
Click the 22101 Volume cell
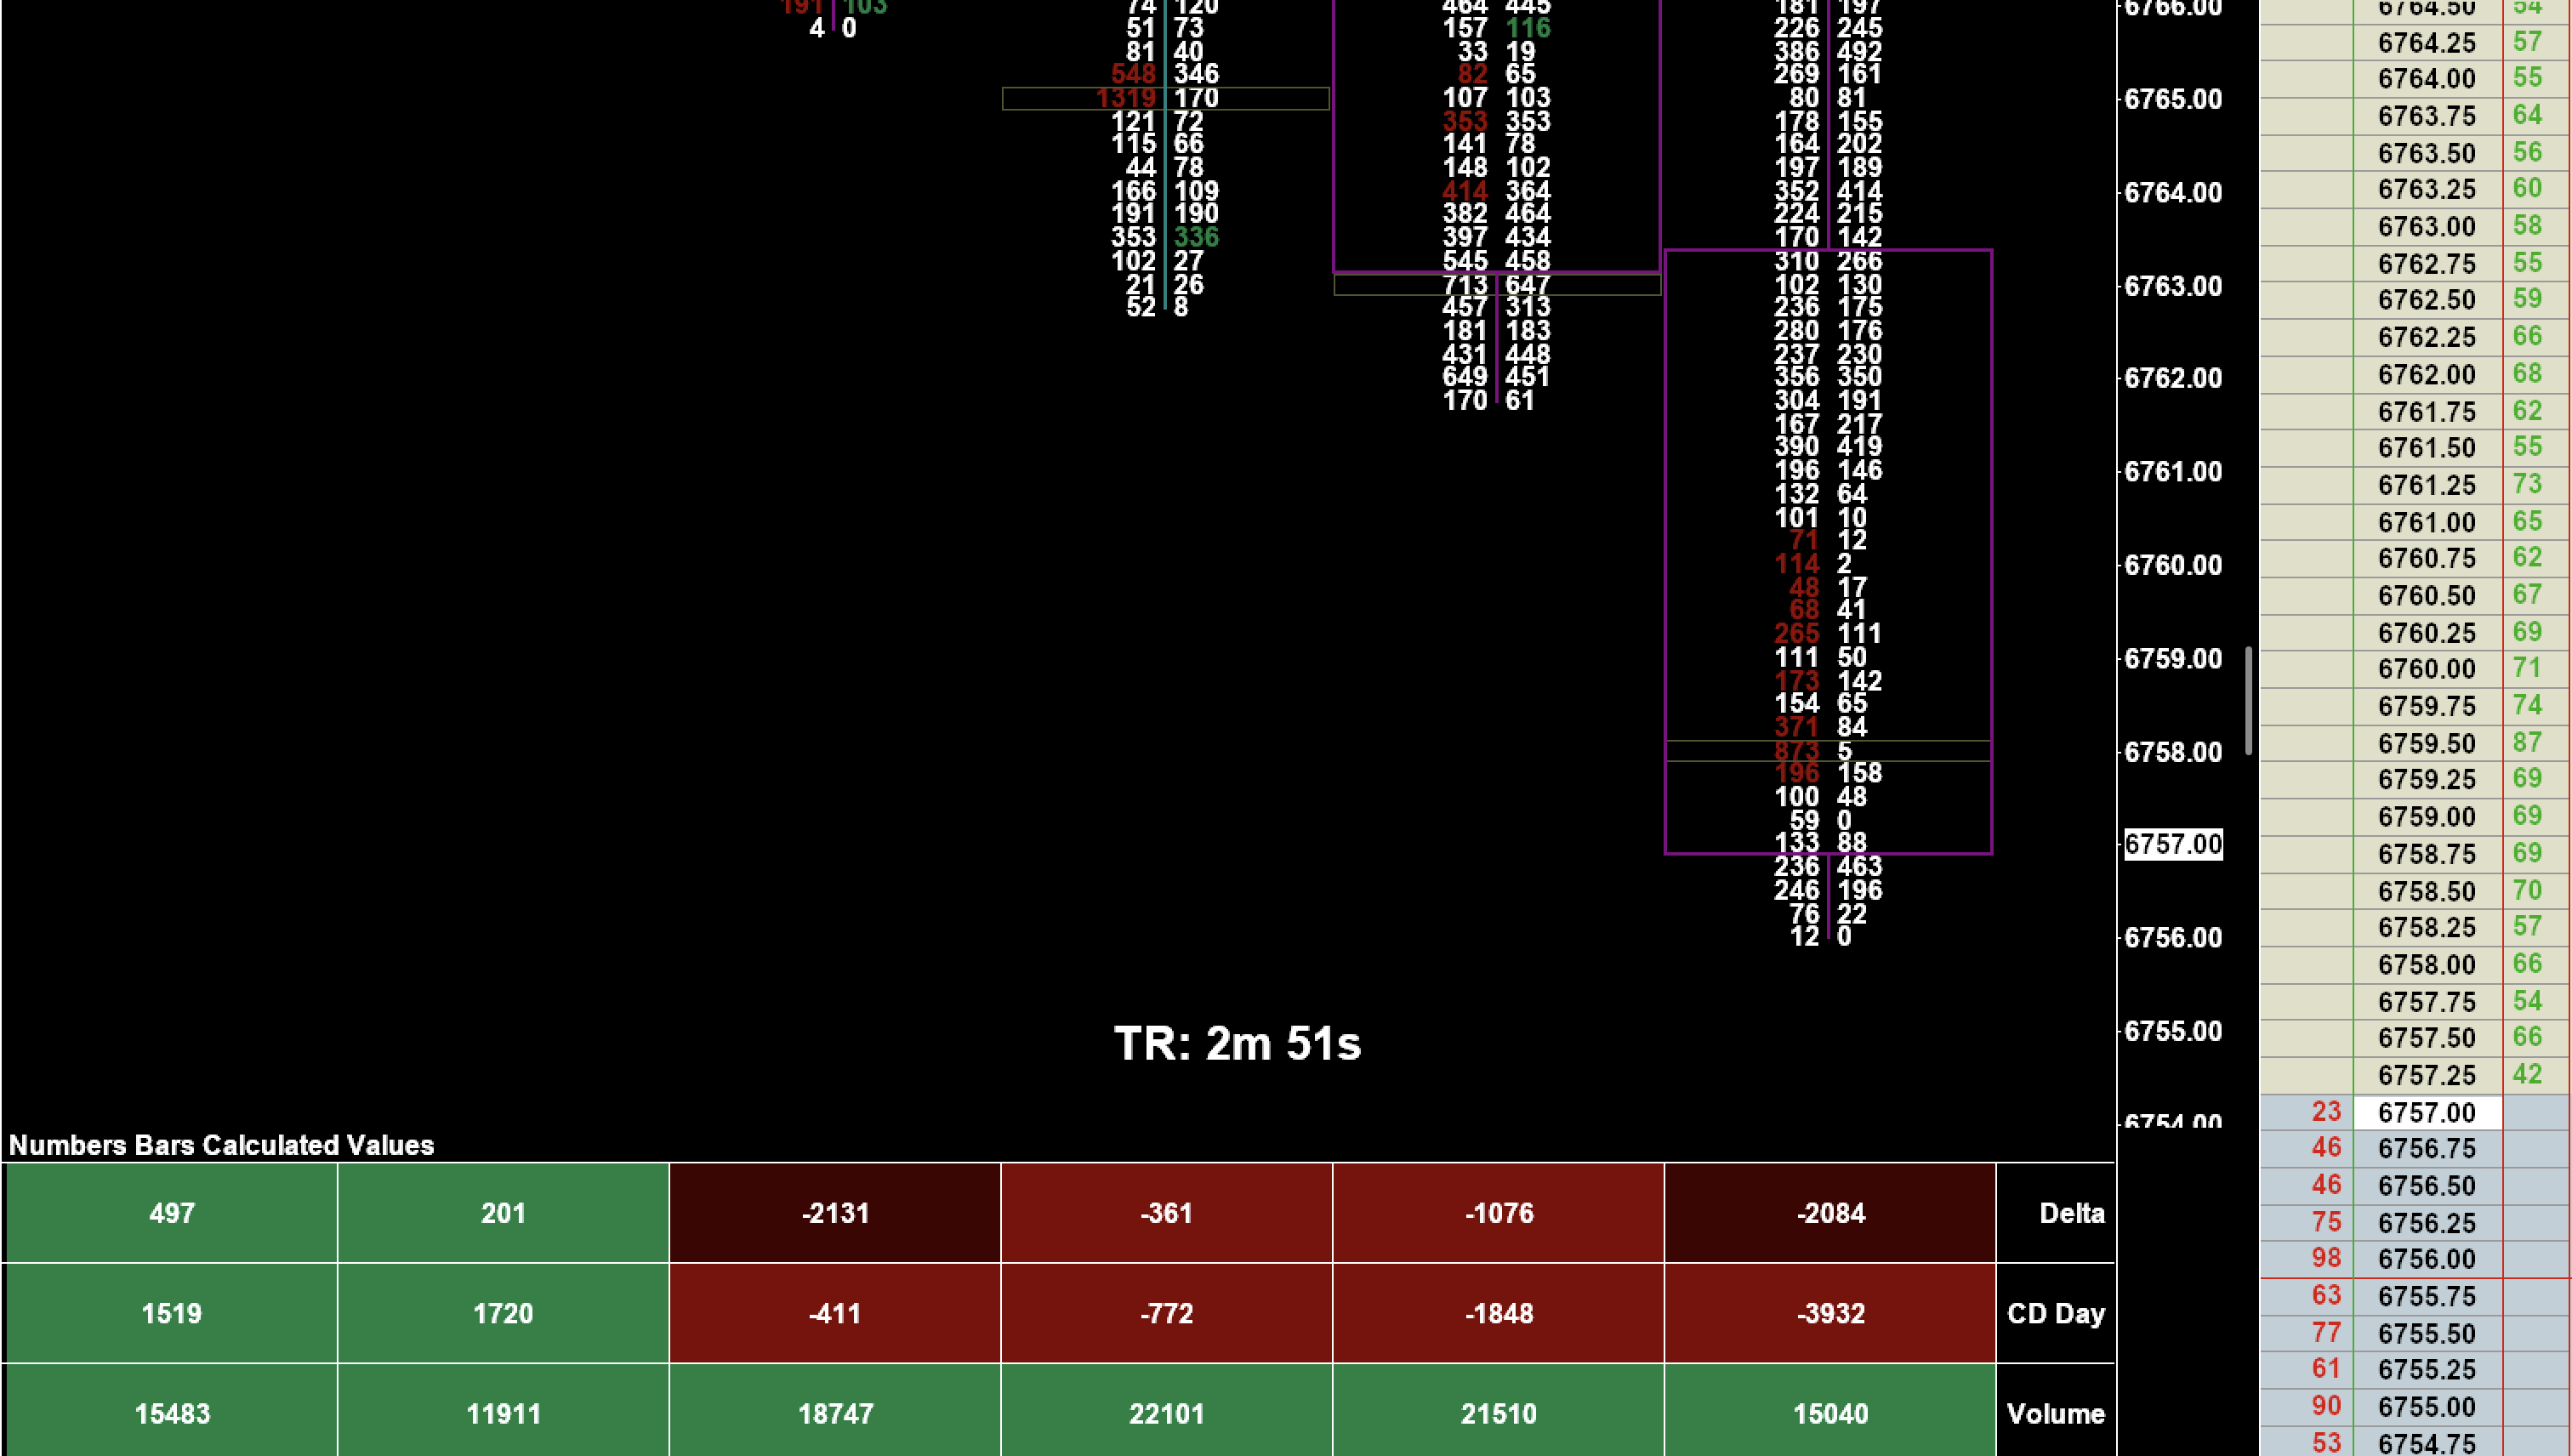point(1166,1413)
